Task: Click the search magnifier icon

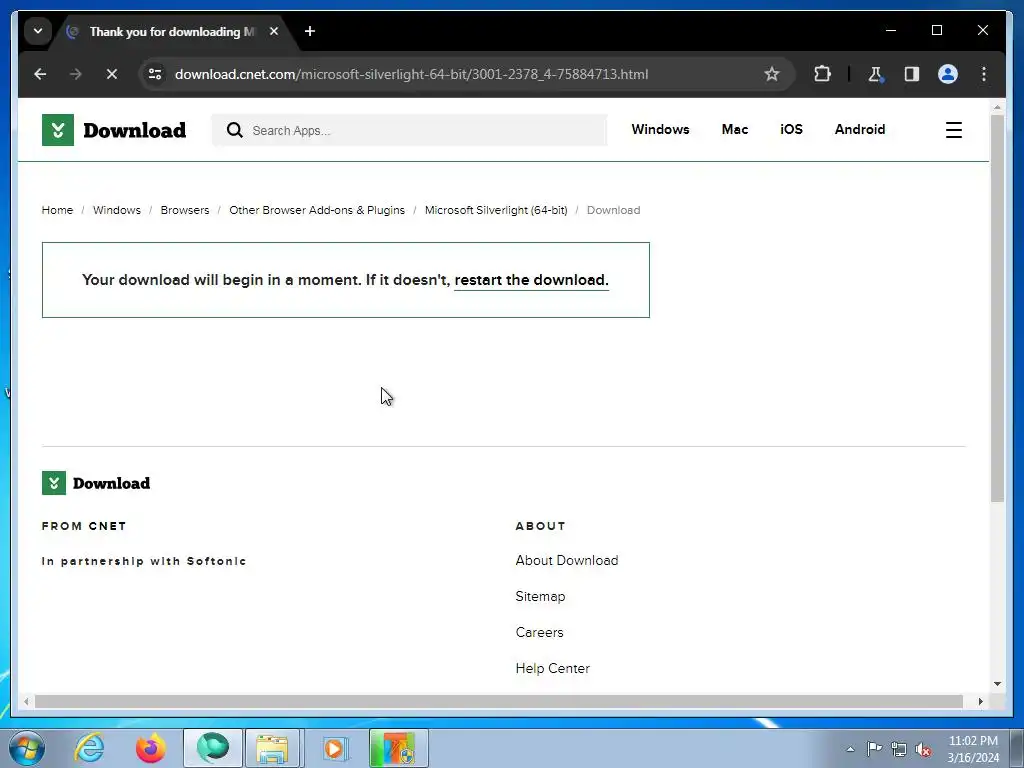Action: (x=234, y=130)
